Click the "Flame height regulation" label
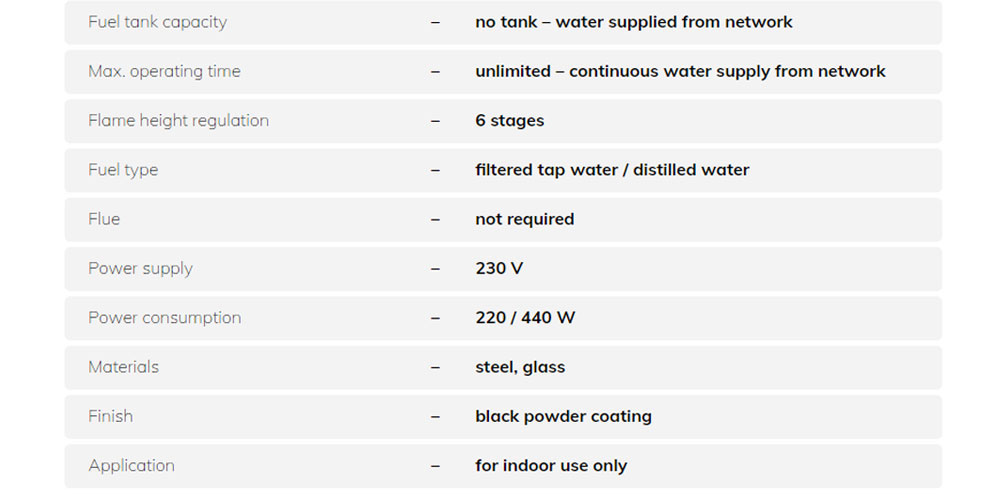This screenshot has height=500, width=1000. [178, 120]
